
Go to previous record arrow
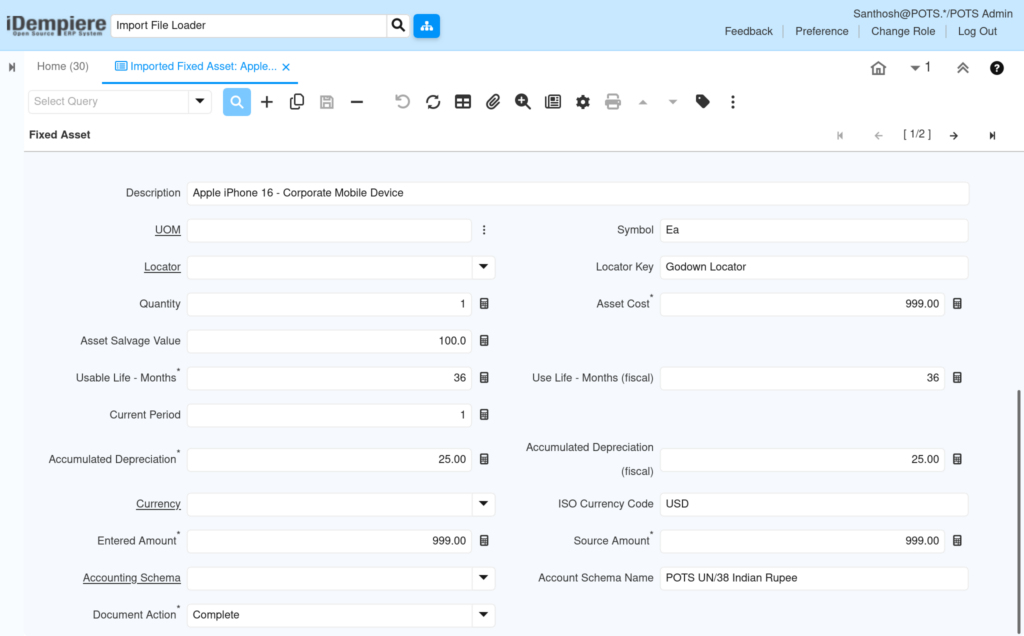878,135
